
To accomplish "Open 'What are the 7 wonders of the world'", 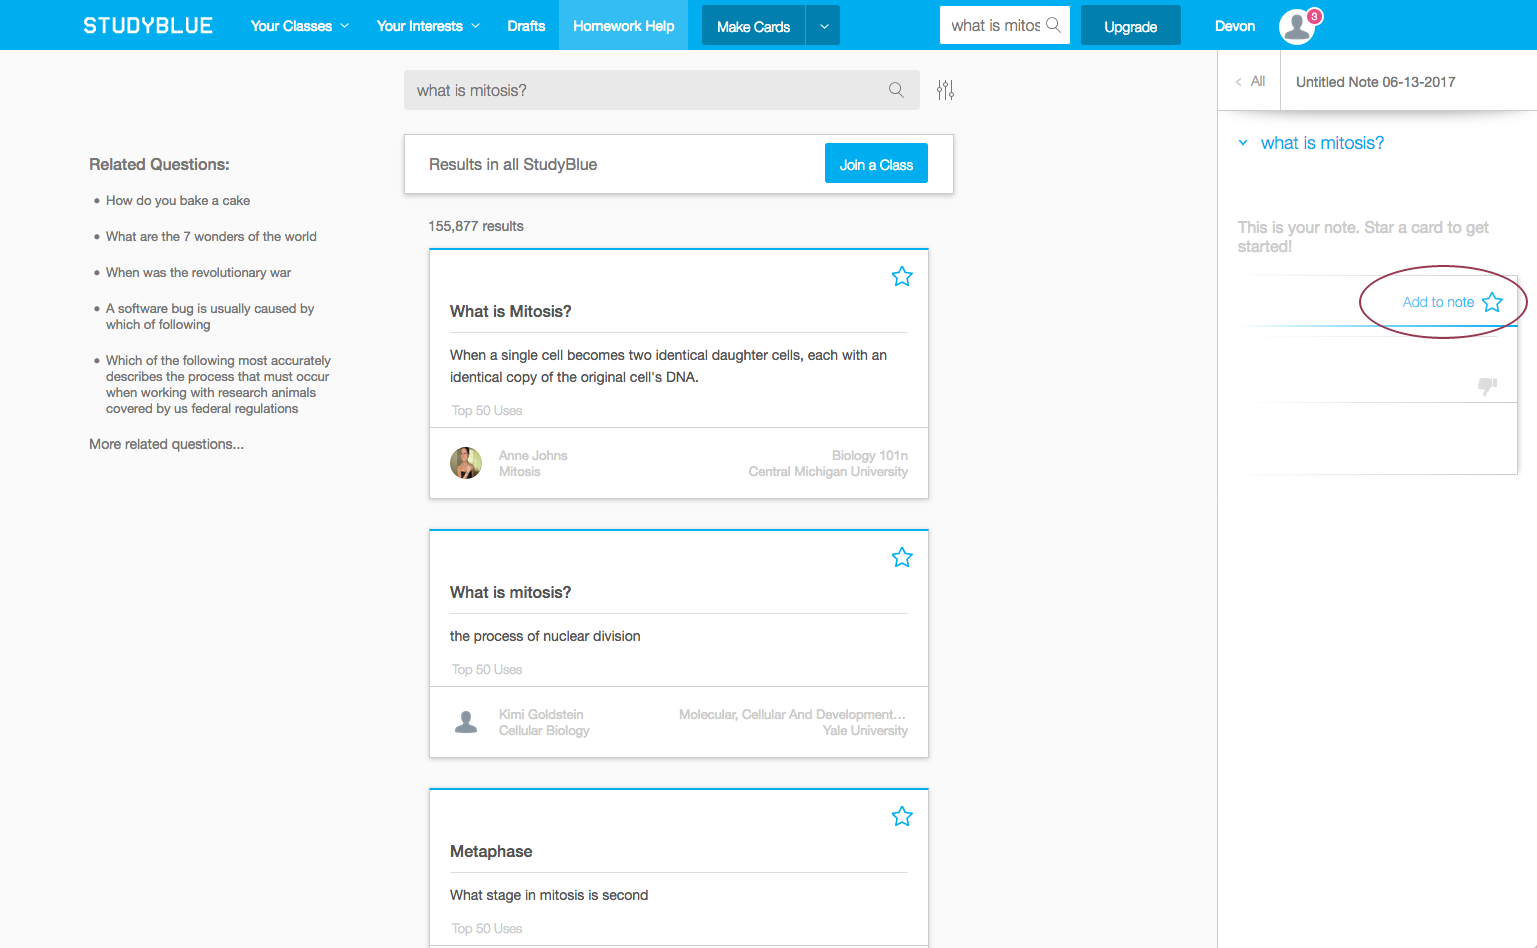I will (x=211, y=236).
